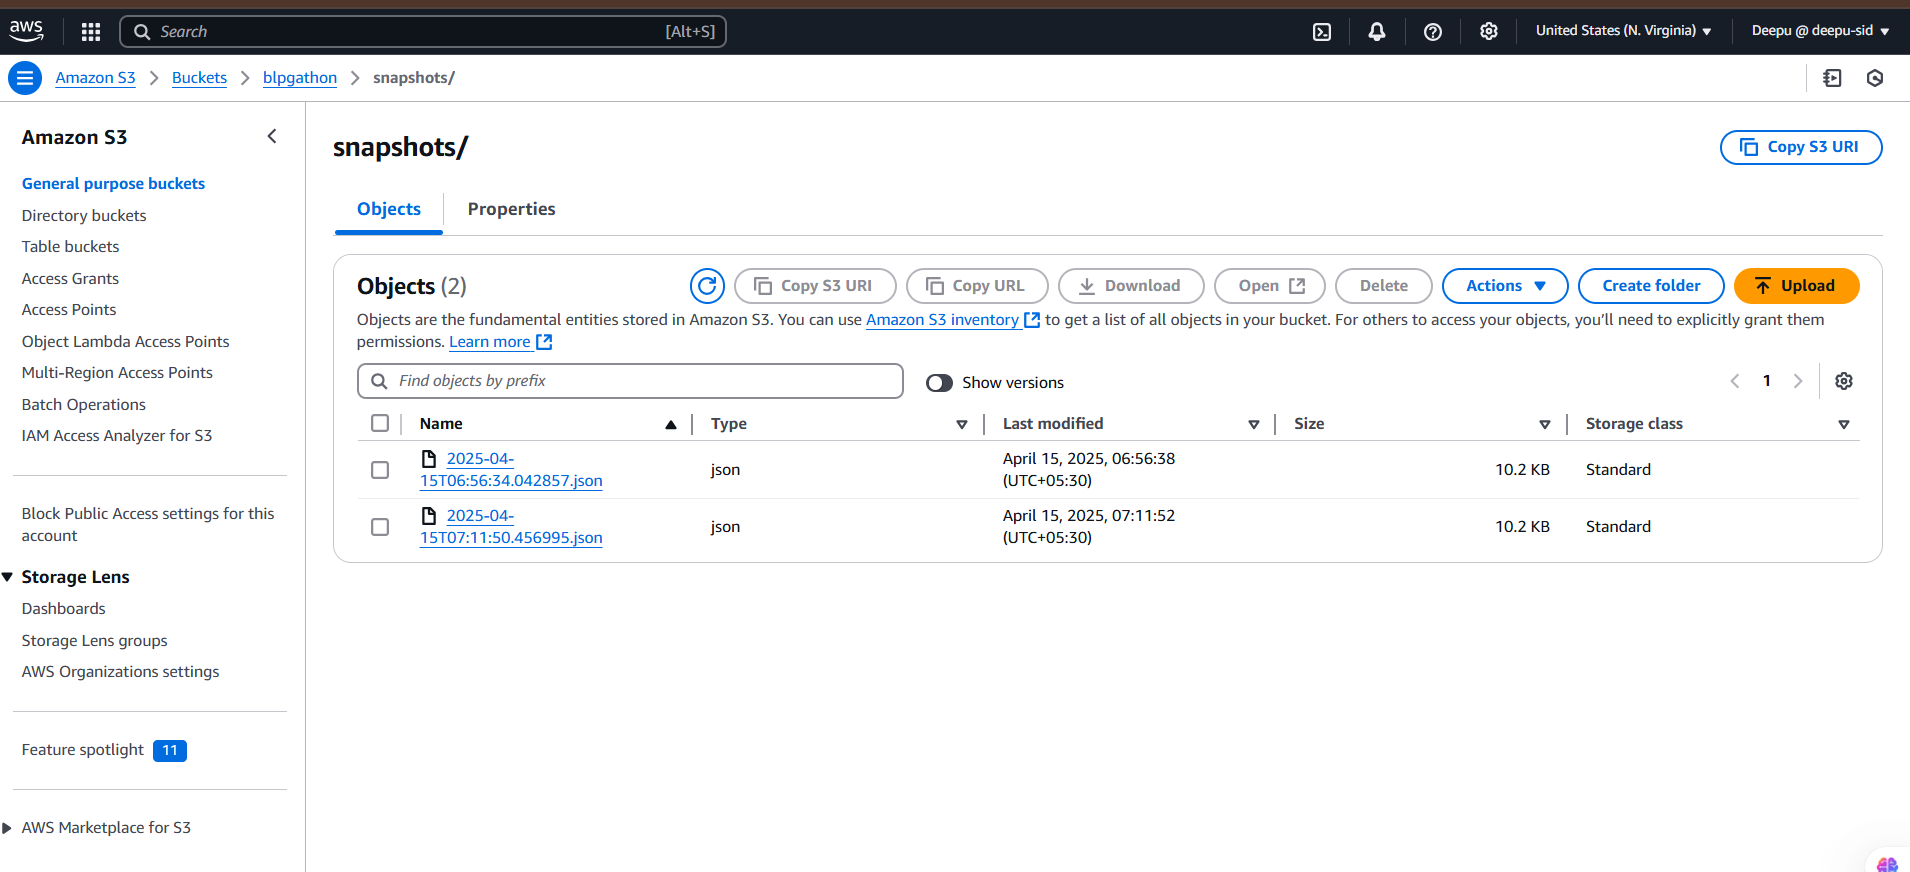The image size is (1910, 872).
Task: Click the info panel icon in breadcrumb bar
Action: [1832, 78]
